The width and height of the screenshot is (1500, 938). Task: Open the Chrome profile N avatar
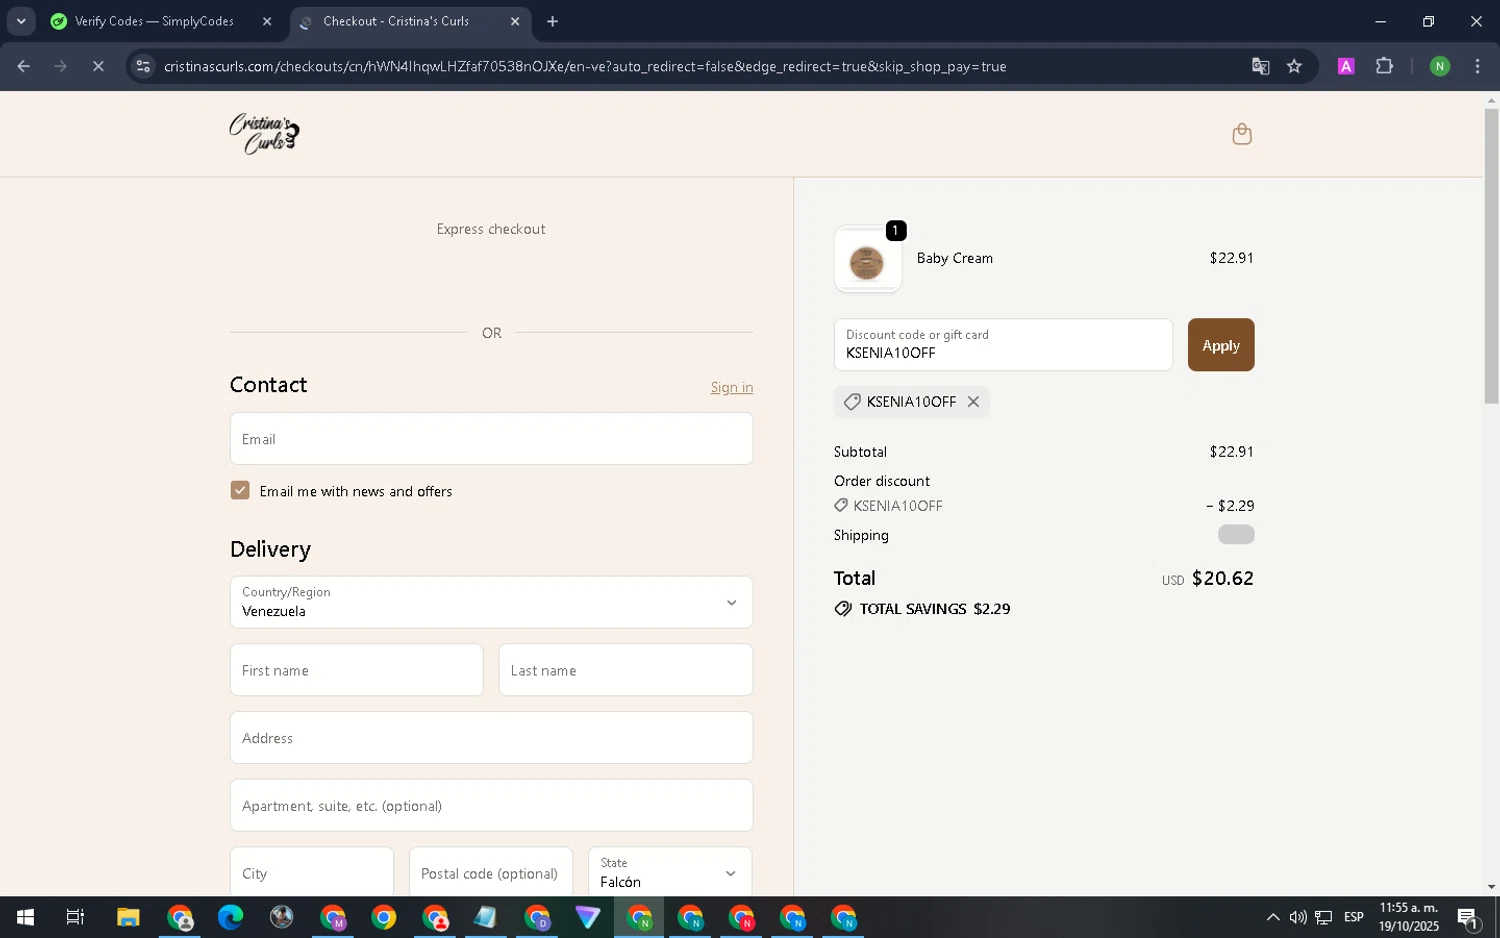pos(1440,66)
